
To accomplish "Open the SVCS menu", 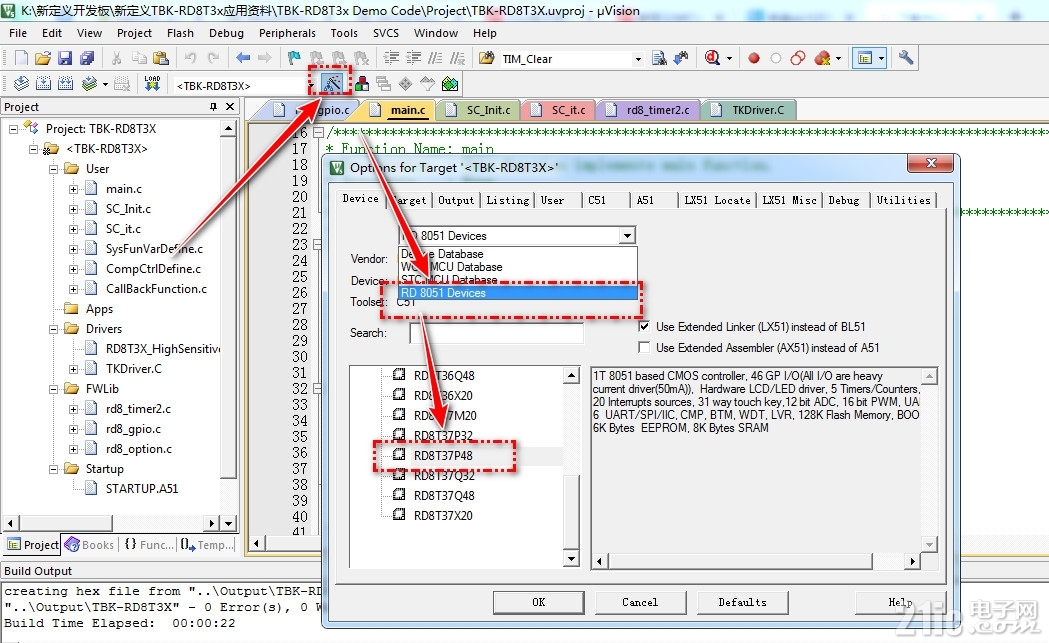I will (385, 33).
